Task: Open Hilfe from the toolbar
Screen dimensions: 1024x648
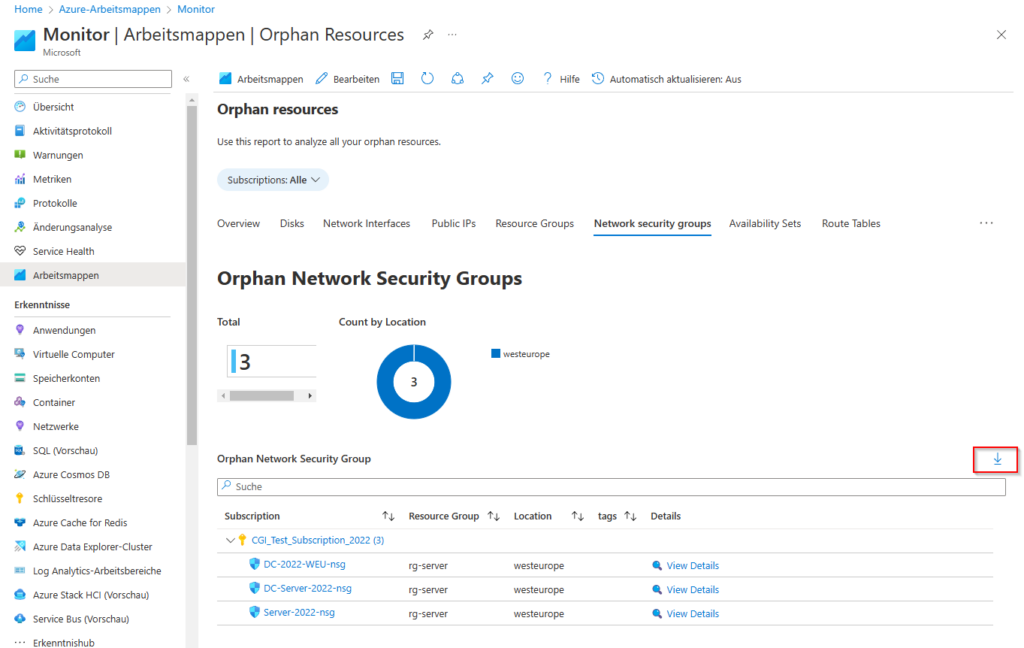Action: click(x=561, y=79)
